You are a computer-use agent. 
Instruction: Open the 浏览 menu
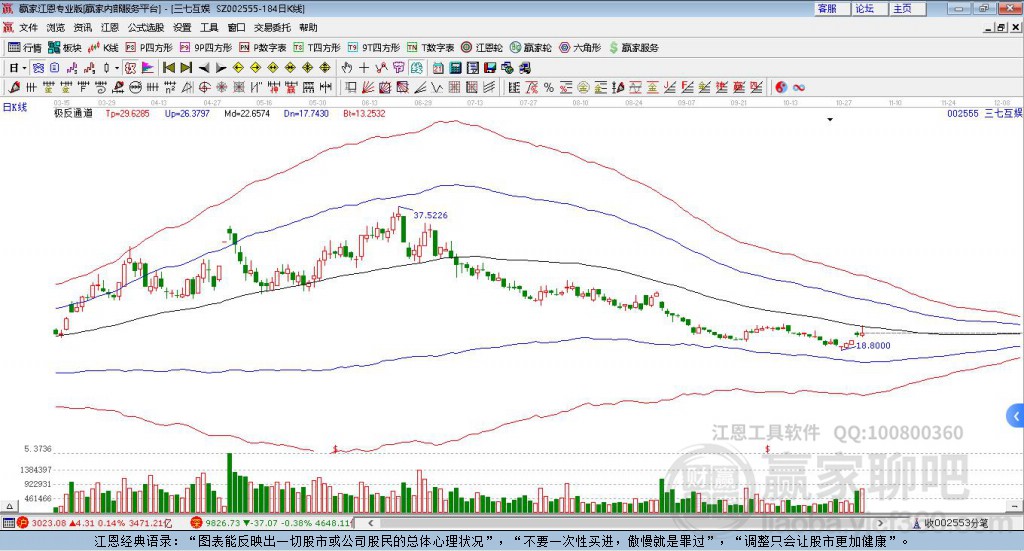pyautogui.click(x=56, y=27)
